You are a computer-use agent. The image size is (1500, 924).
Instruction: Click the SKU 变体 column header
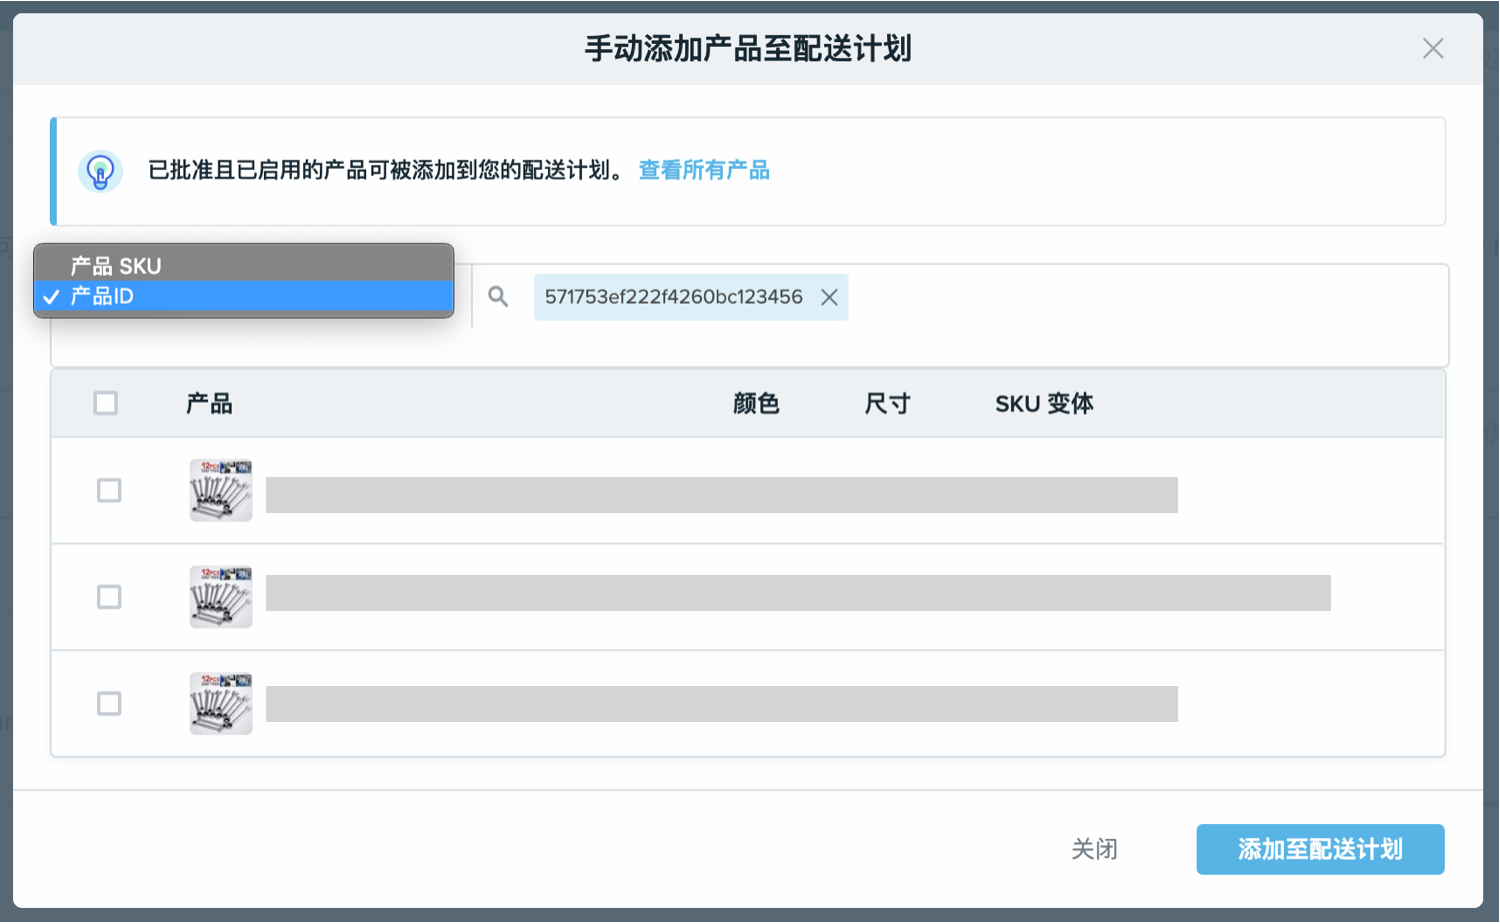point(1044,403)
